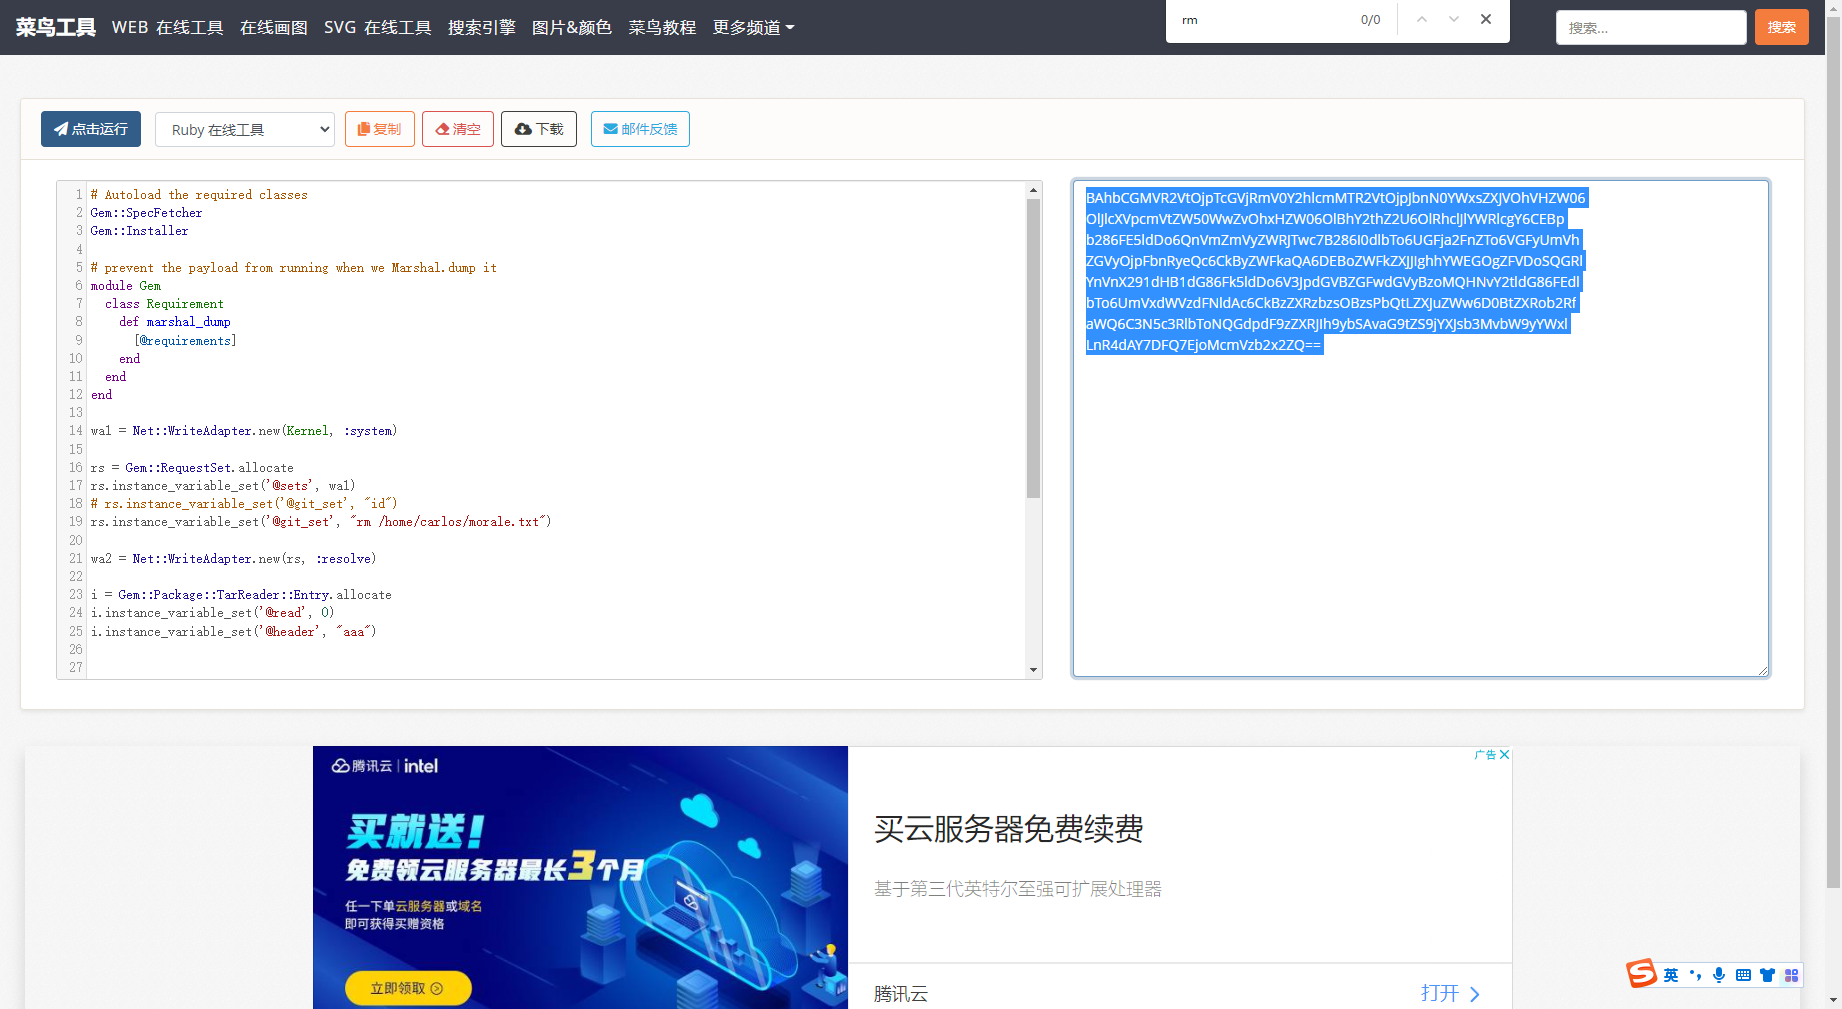Click ad headline 买云服务器免费续费
Viewport: 1842px width, 1009px height.
[1009, 829]
